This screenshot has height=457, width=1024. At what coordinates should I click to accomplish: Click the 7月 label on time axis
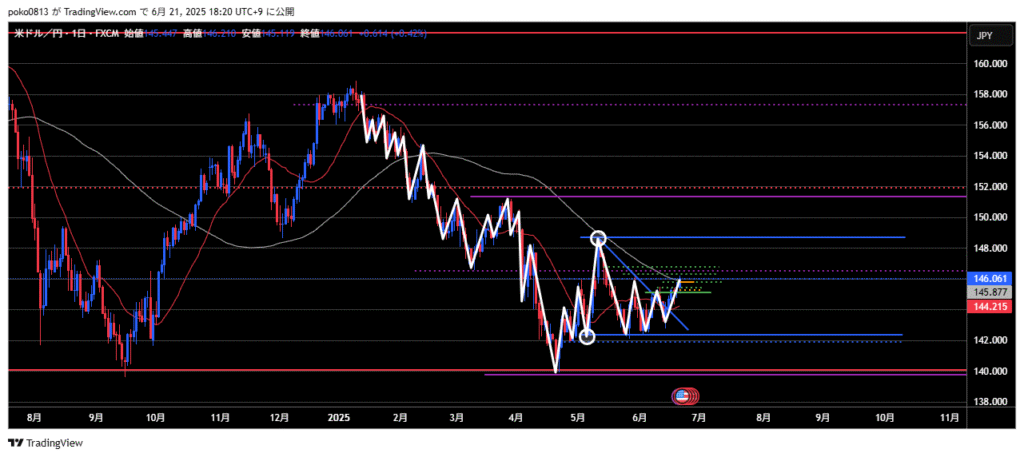click(x=699, y=416)
